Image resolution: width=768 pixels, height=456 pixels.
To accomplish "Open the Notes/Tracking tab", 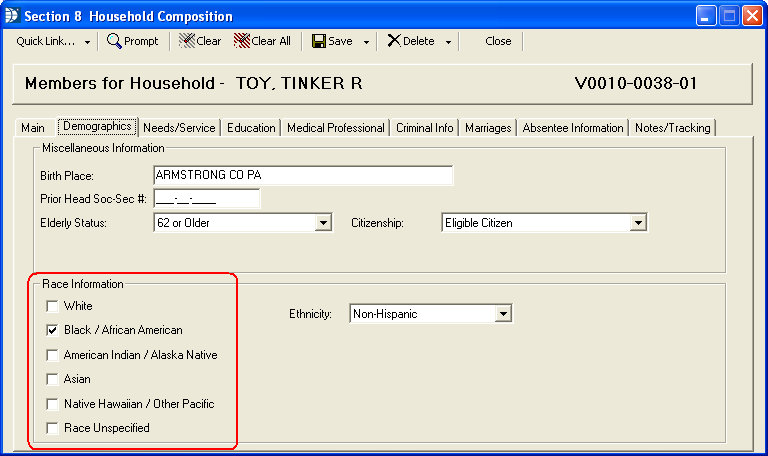I will [672, 128].
